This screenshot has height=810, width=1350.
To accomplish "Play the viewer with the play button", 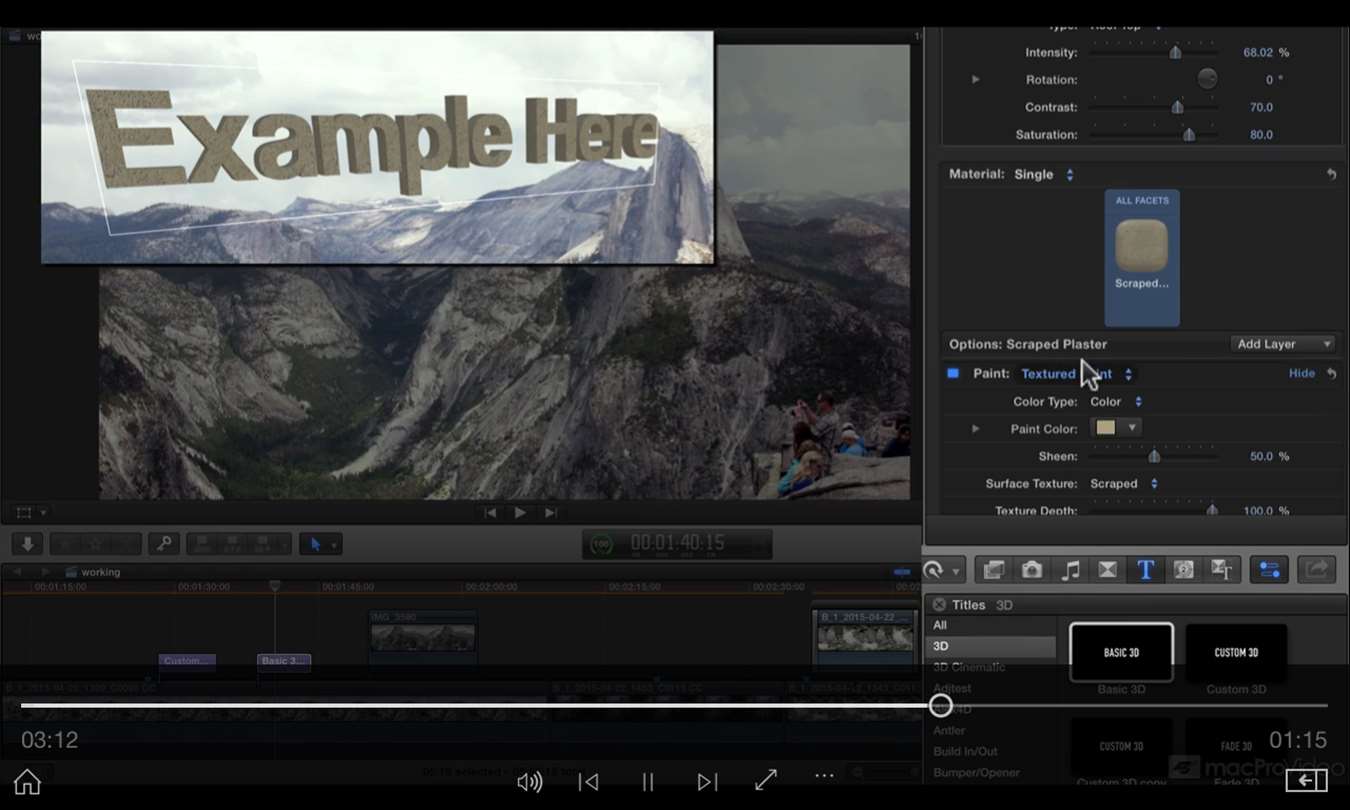I will click(520, 512).
